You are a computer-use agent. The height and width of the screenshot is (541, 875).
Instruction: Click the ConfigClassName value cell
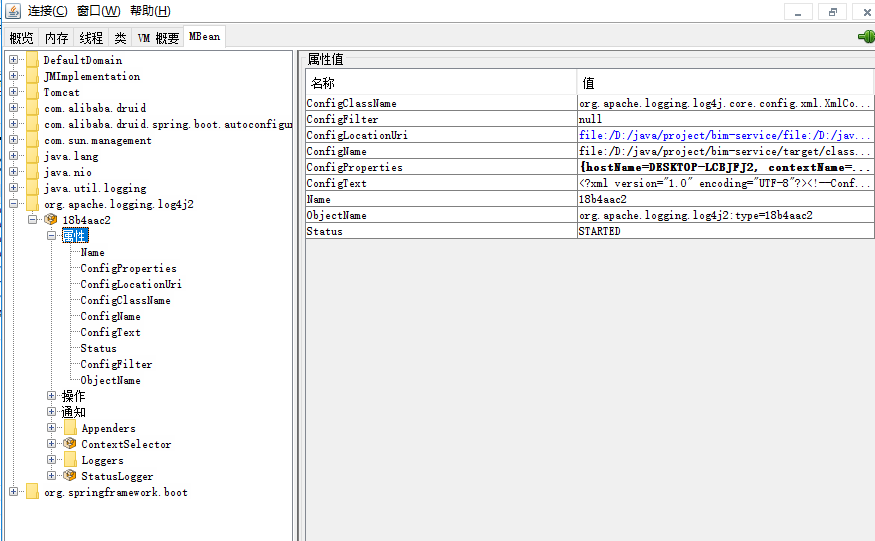click(x=725, y=103)
